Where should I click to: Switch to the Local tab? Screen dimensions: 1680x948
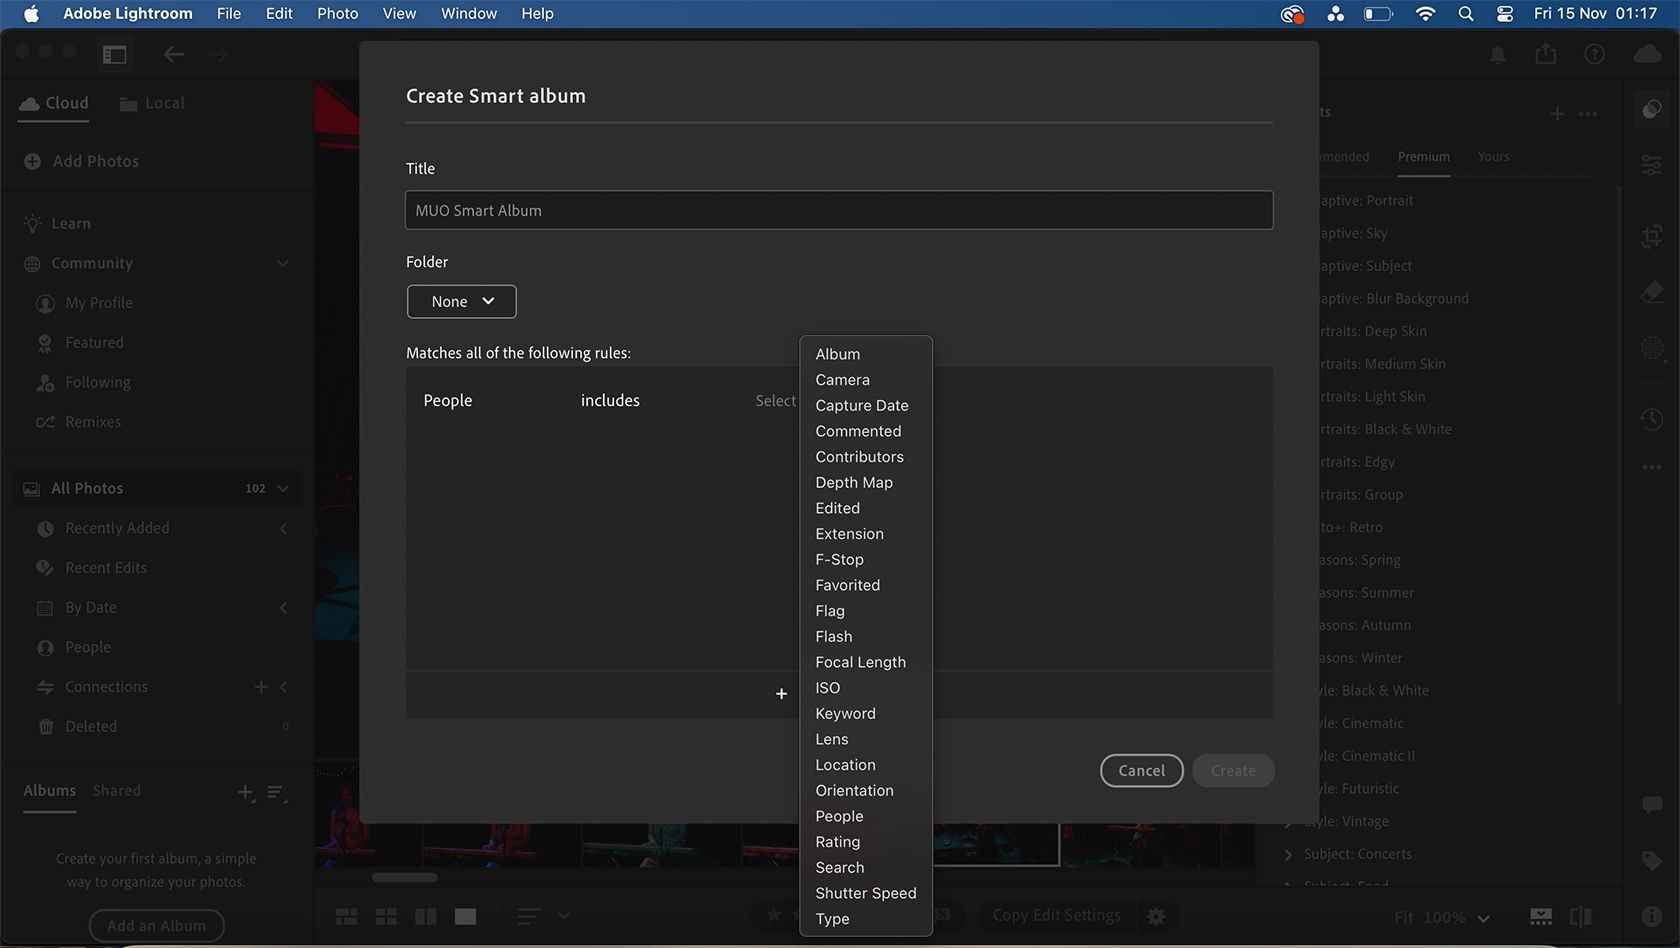(x=152, y=103)
